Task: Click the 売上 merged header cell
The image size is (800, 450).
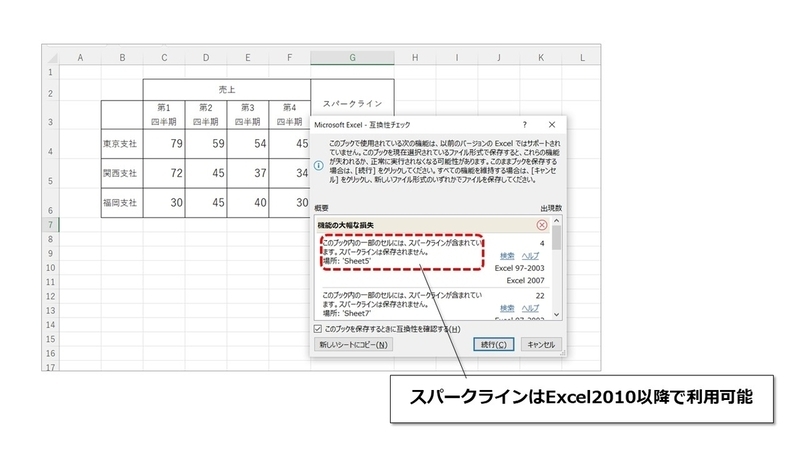Action: tap(227, 90)
